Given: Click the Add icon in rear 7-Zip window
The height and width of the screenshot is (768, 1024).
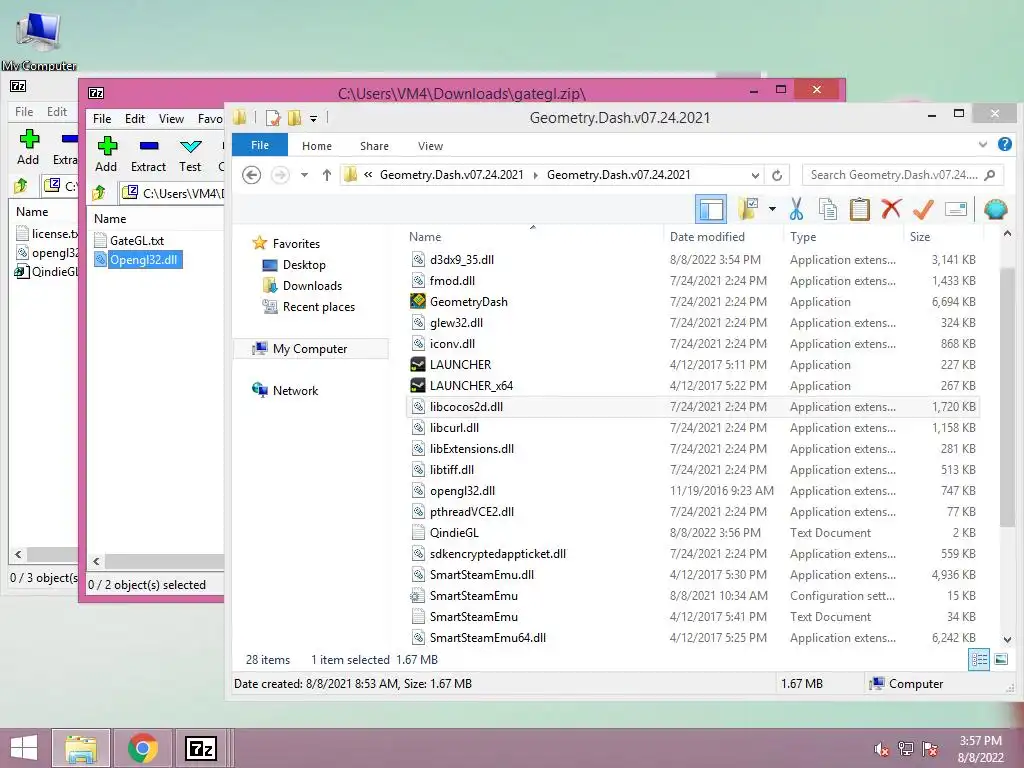Looking at the screenshot, I should pyautogui.click(x=29, y=139).
